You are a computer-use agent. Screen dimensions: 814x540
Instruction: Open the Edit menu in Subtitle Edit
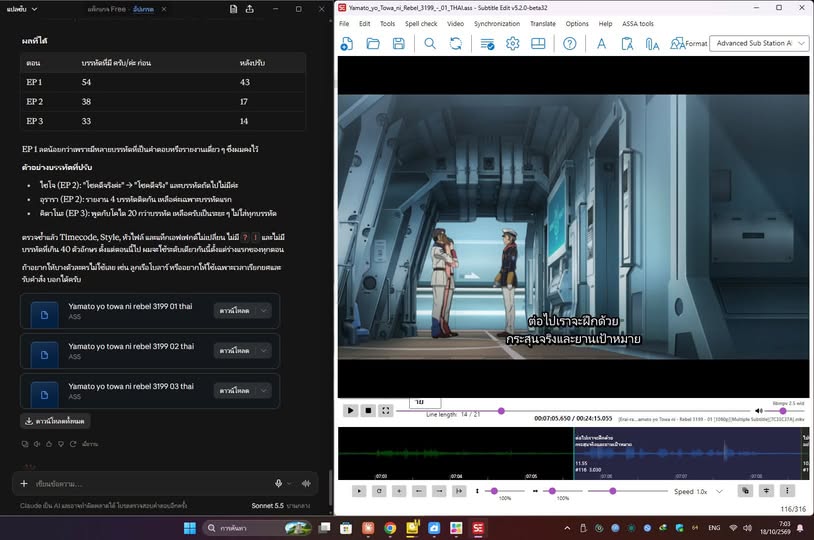pyautogui.click(x=365, y=24)
